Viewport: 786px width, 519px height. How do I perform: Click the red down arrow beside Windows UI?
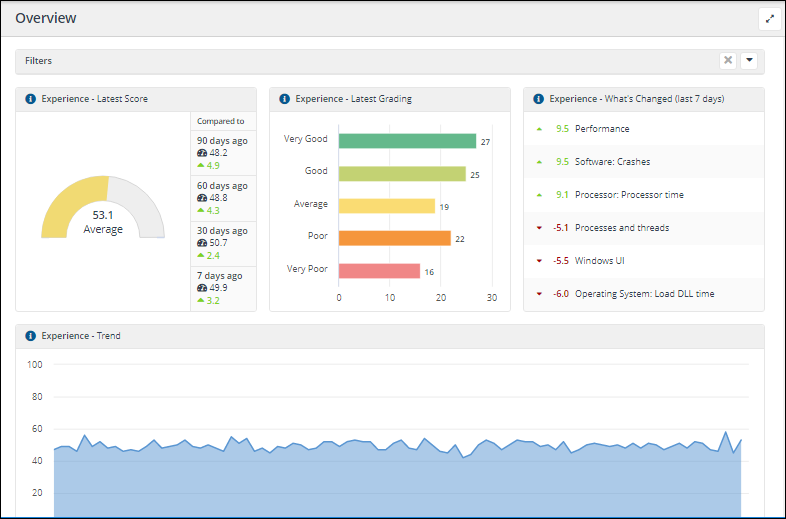click(540, 261)
